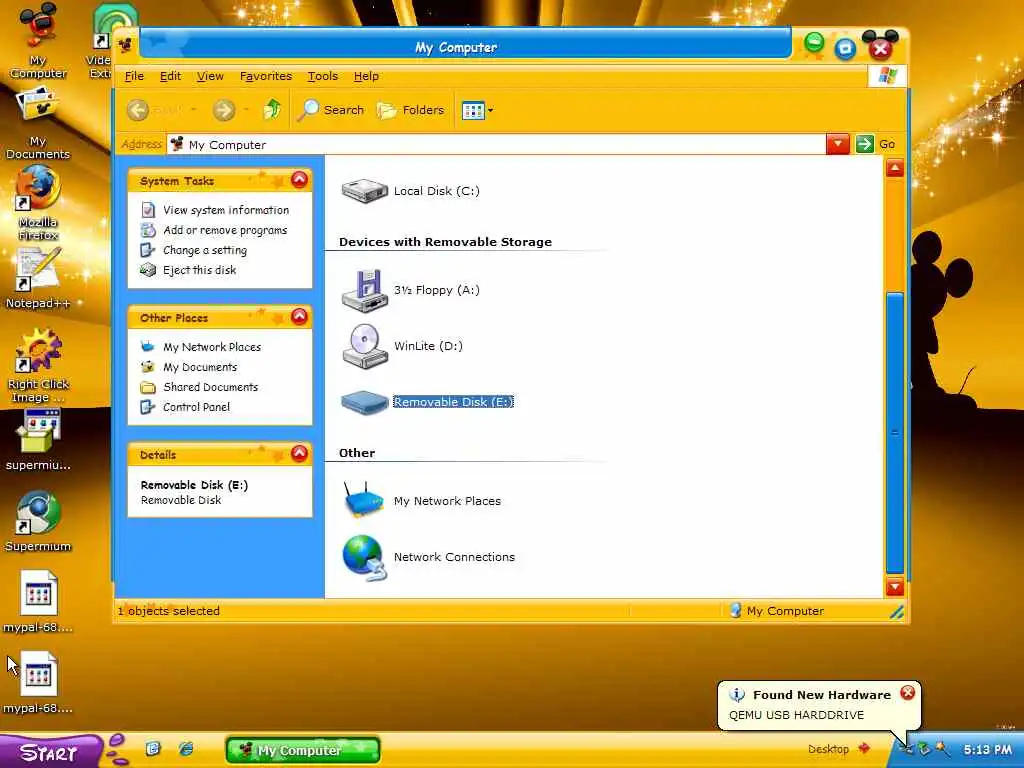1024x768 pixels.
Task: Click the Start button
Action: [x=50, y=752]
